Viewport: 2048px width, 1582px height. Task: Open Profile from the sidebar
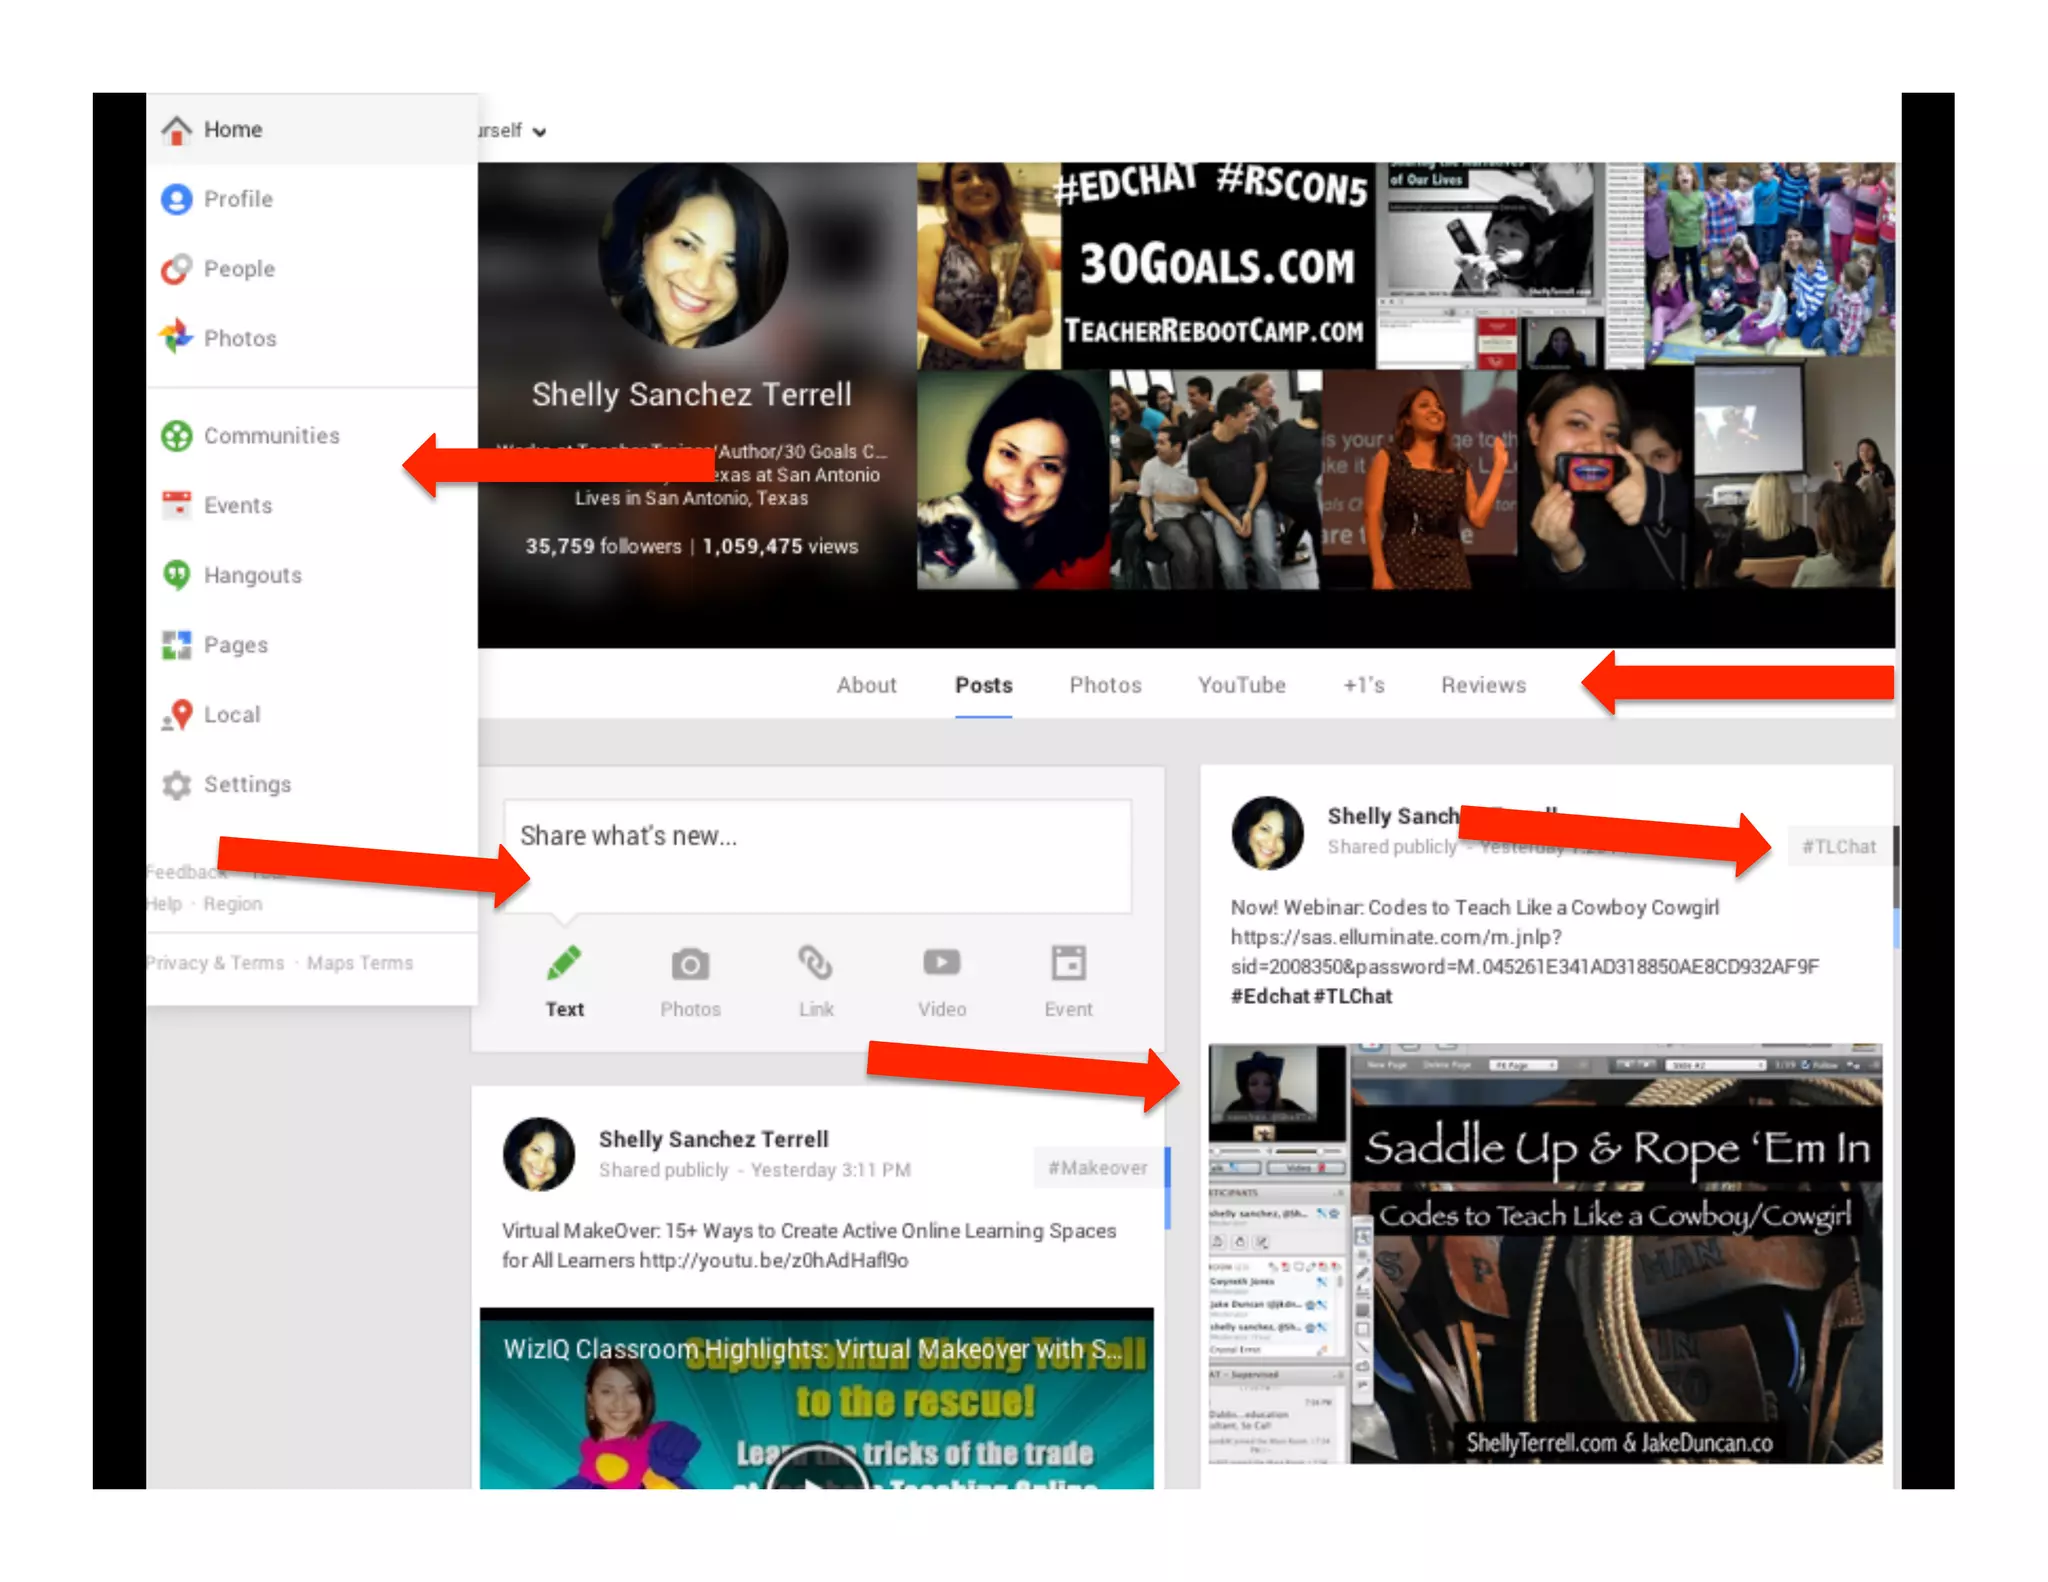237,199
